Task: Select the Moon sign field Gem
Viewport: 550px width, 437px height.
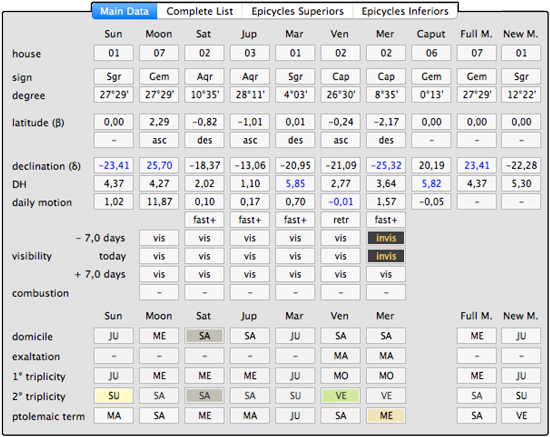Action: [159, 76]
